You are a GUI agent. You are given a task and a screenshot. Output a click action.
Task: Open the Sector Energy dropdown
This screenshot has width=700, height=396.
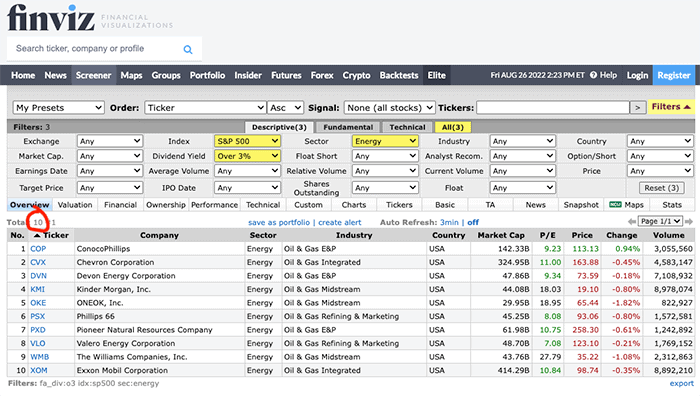tap(385, 141)
